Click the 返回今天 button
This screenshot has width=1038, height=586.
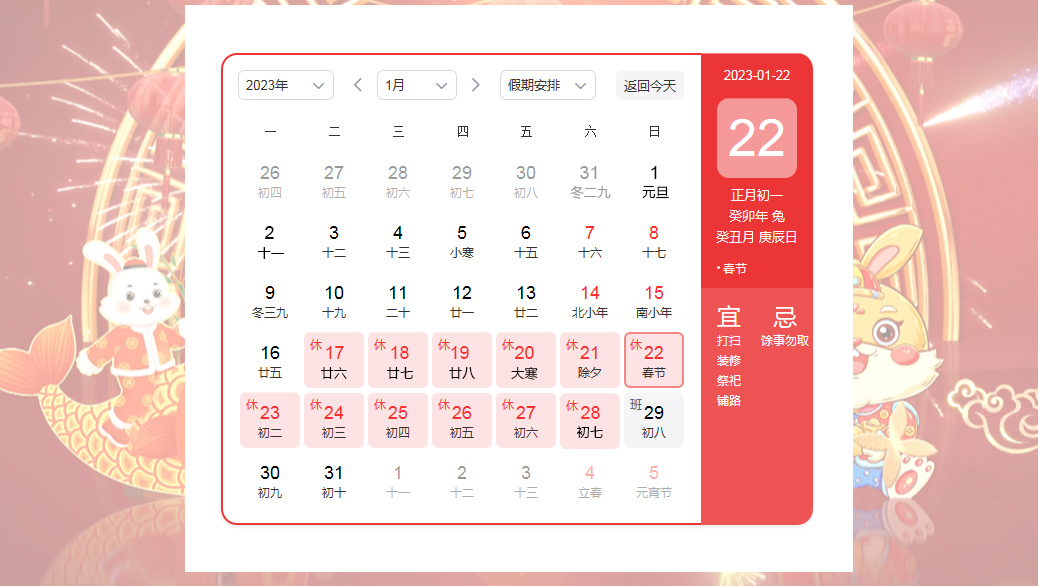[x=650, y=86]
